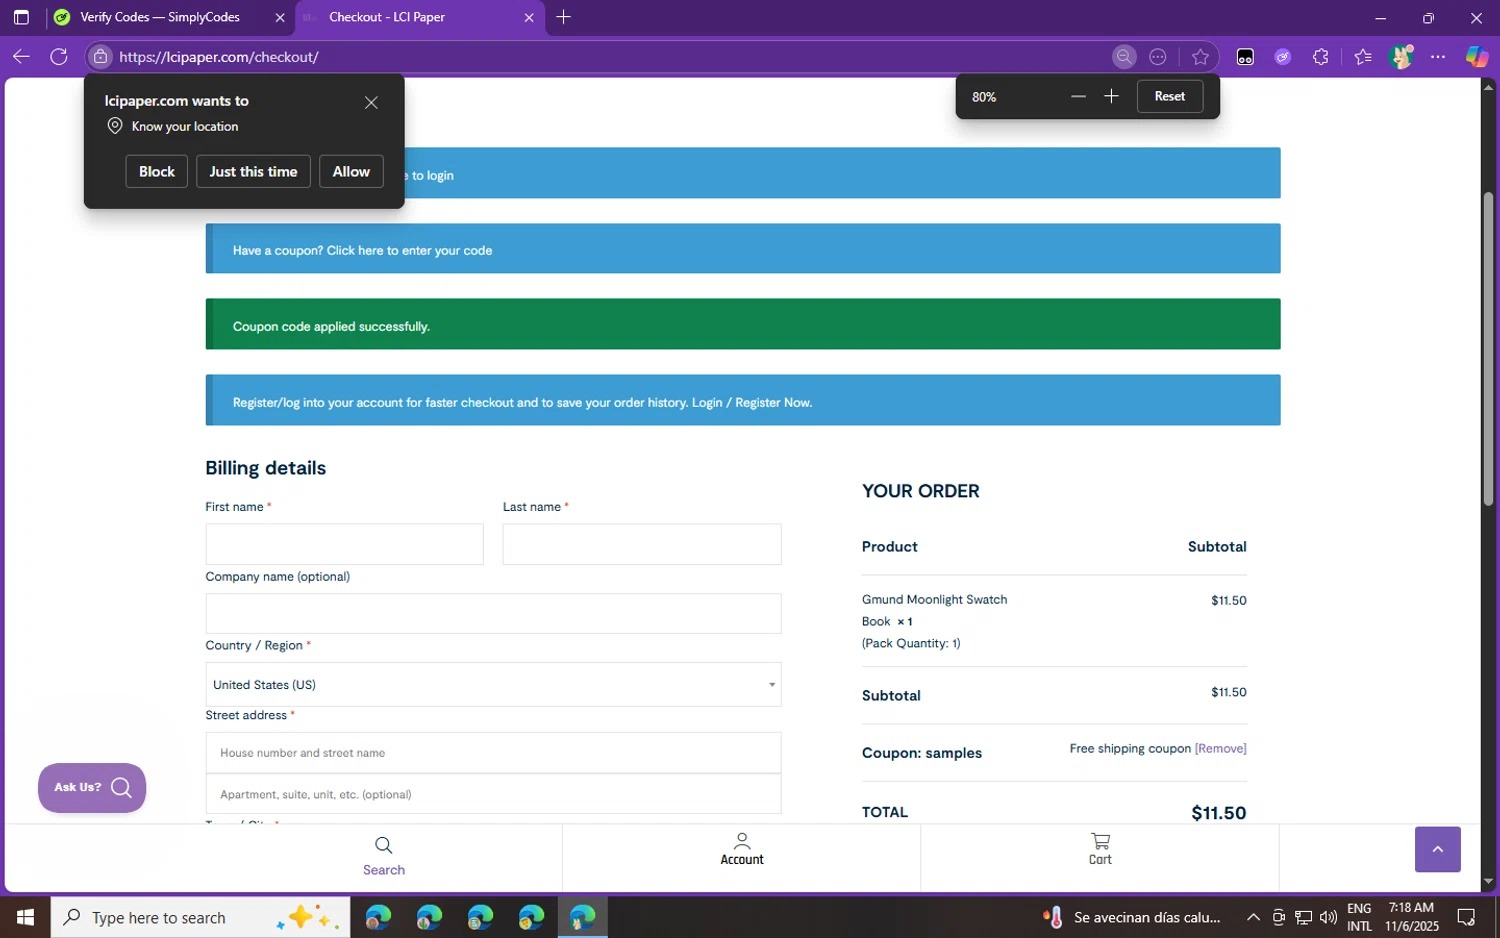Close the Checkout LCI Paper tab
1500x938 pixels.
click(529, 17)
